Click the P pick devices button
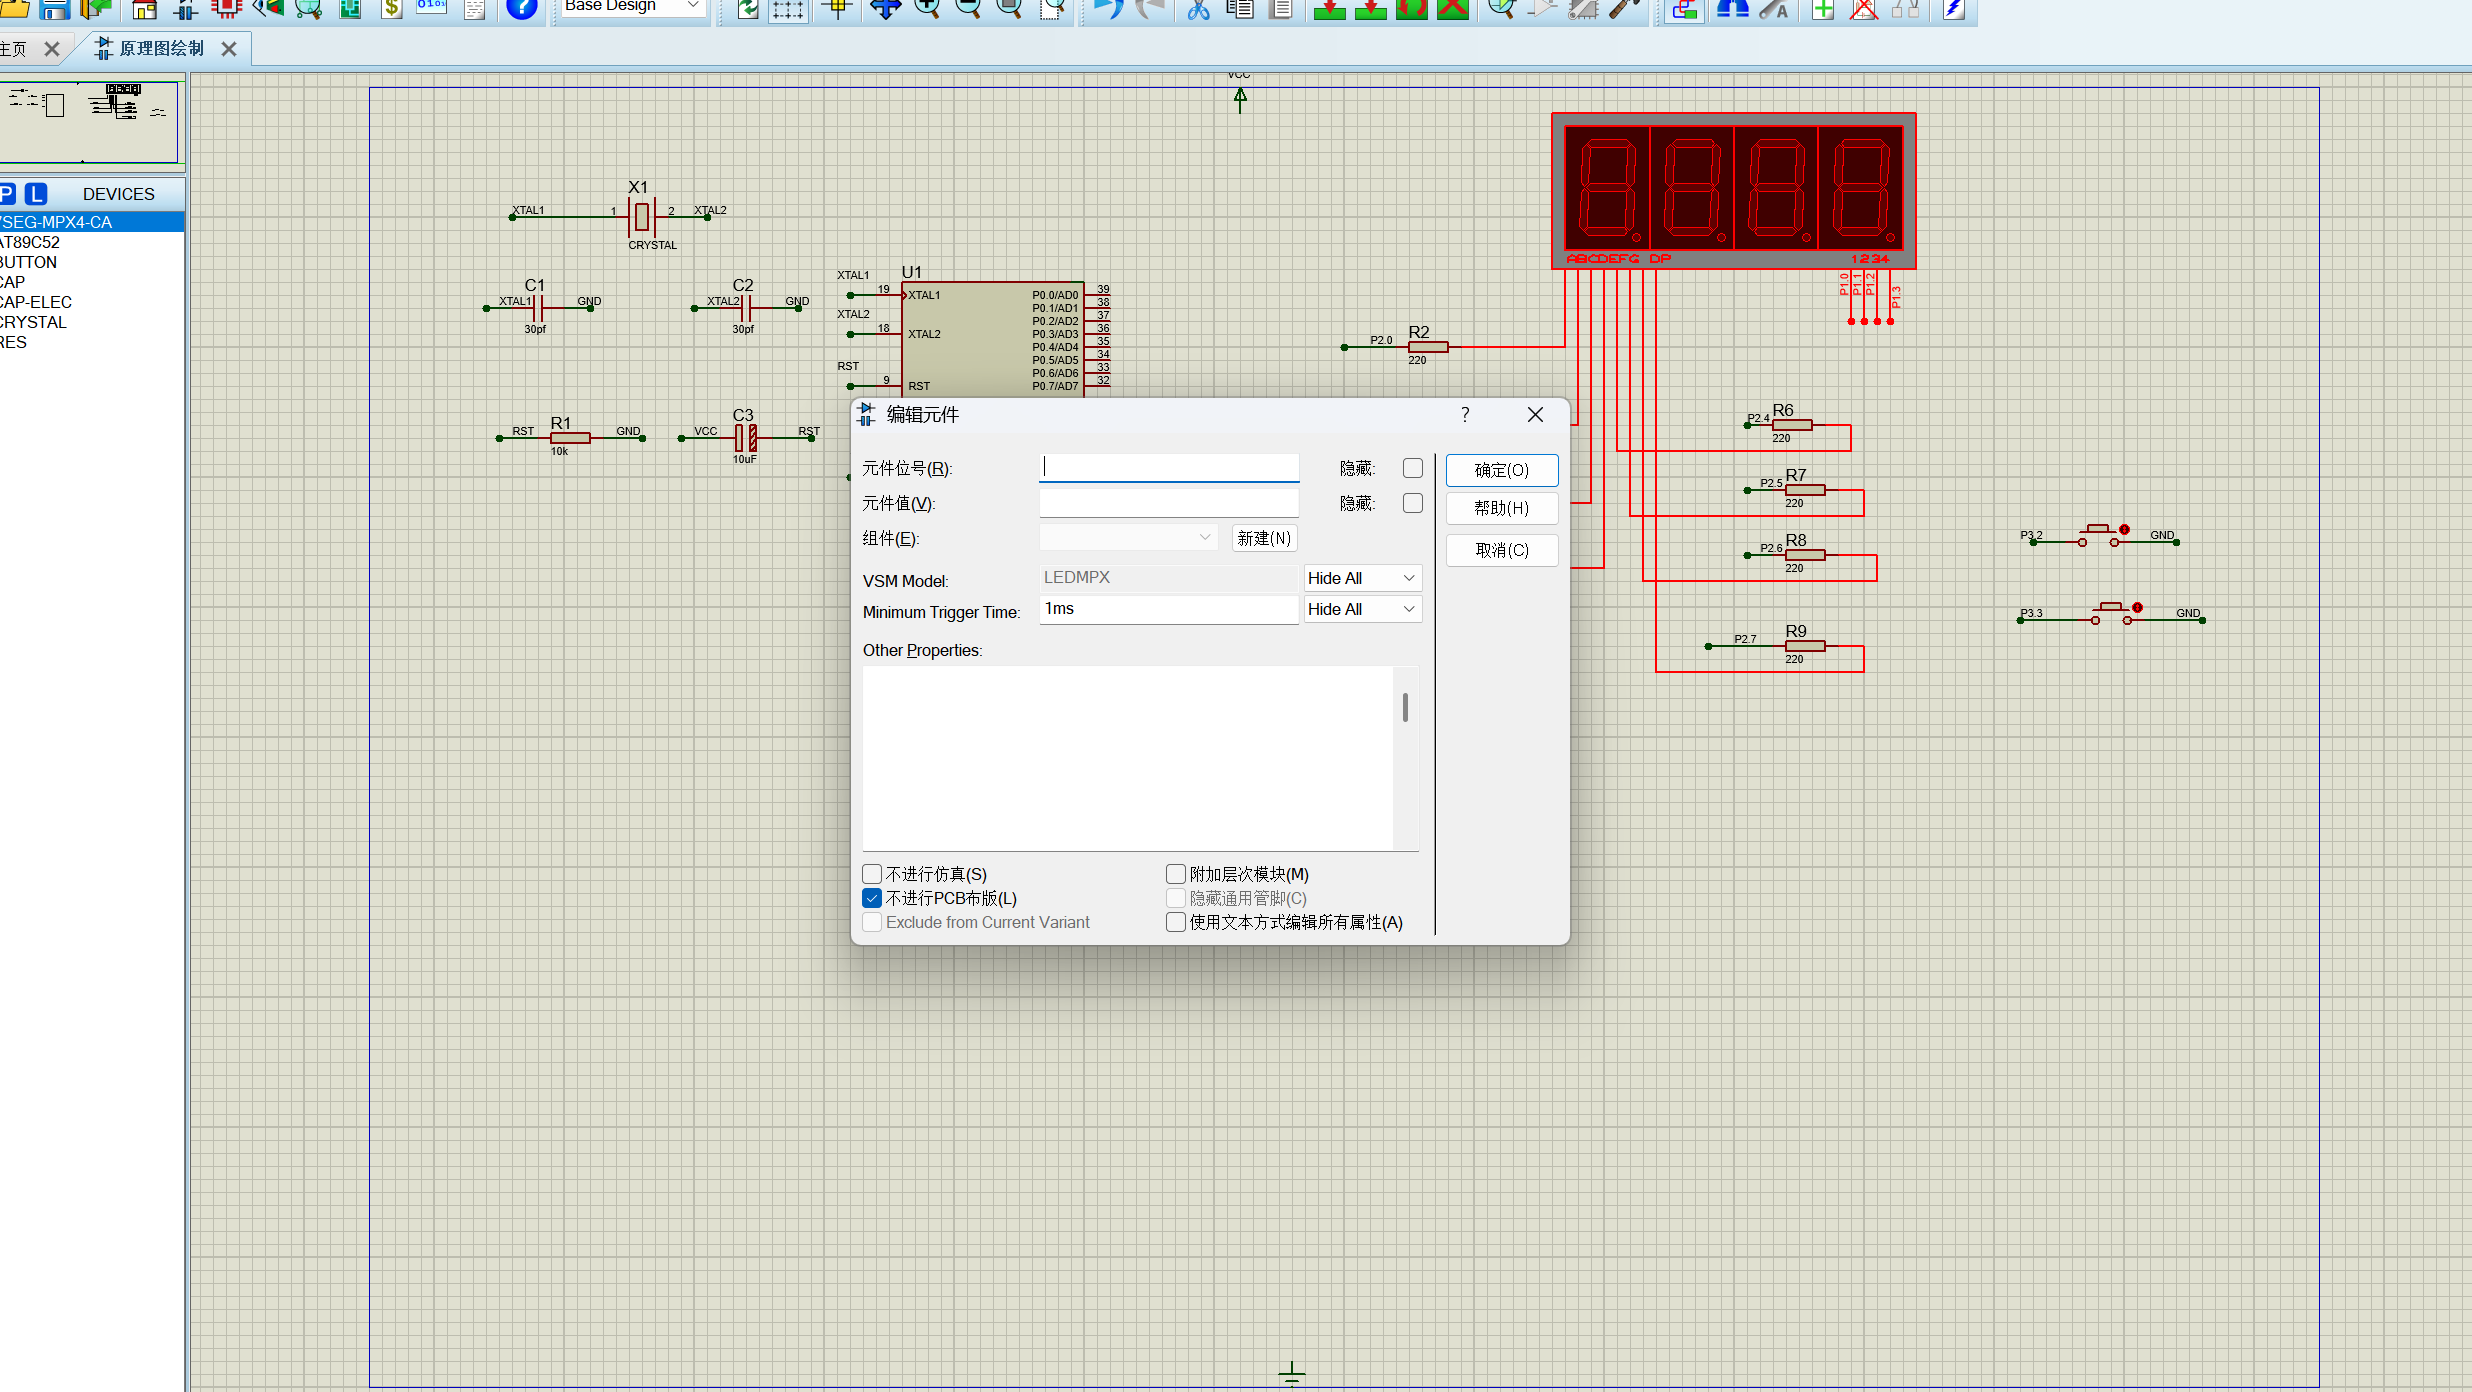2472x1392 pixels. pyautogui.click(x=7, y=194)
